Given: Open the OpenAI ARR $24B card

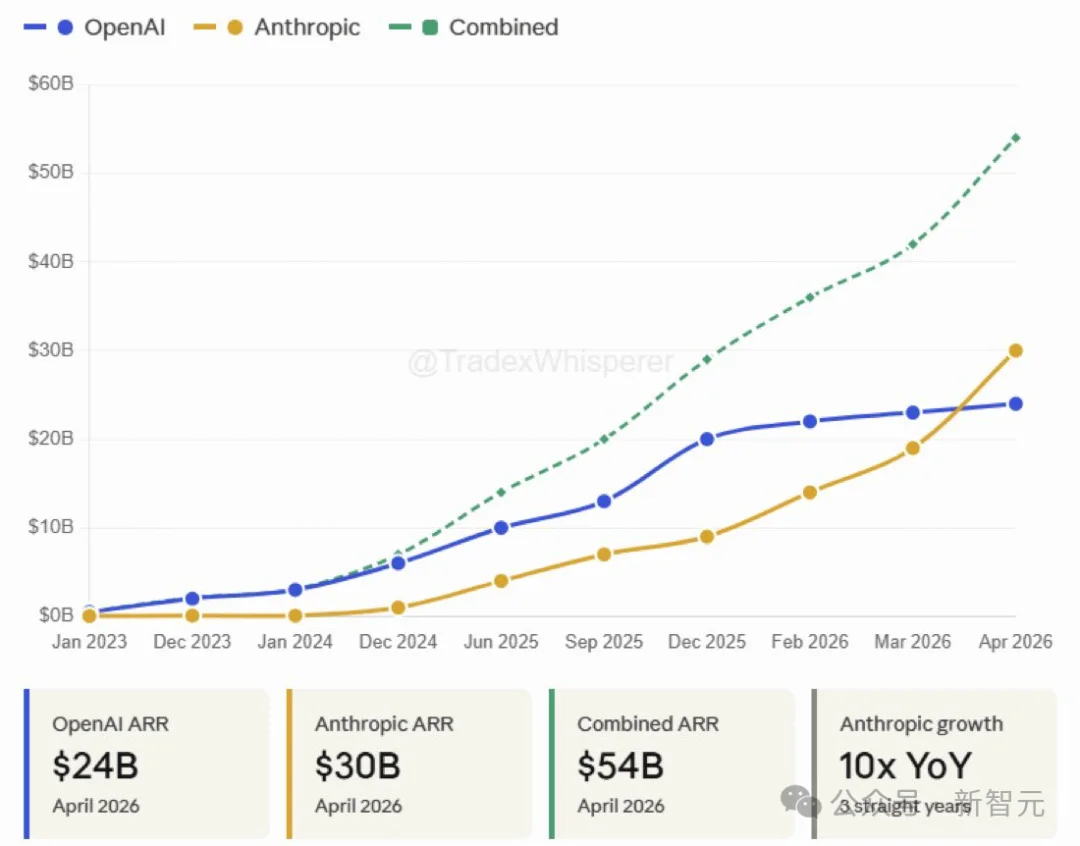Looking at the screenshot, I should click(x=147, y=763).
